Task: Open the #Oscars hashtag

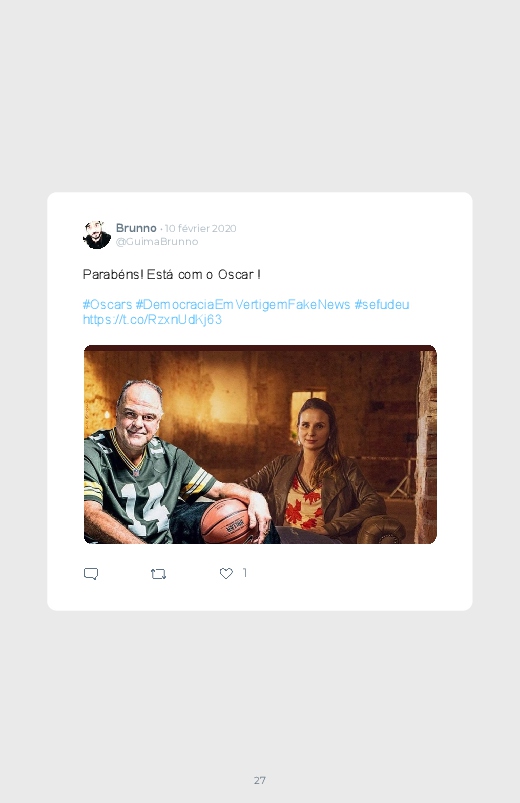Action: 108,305
